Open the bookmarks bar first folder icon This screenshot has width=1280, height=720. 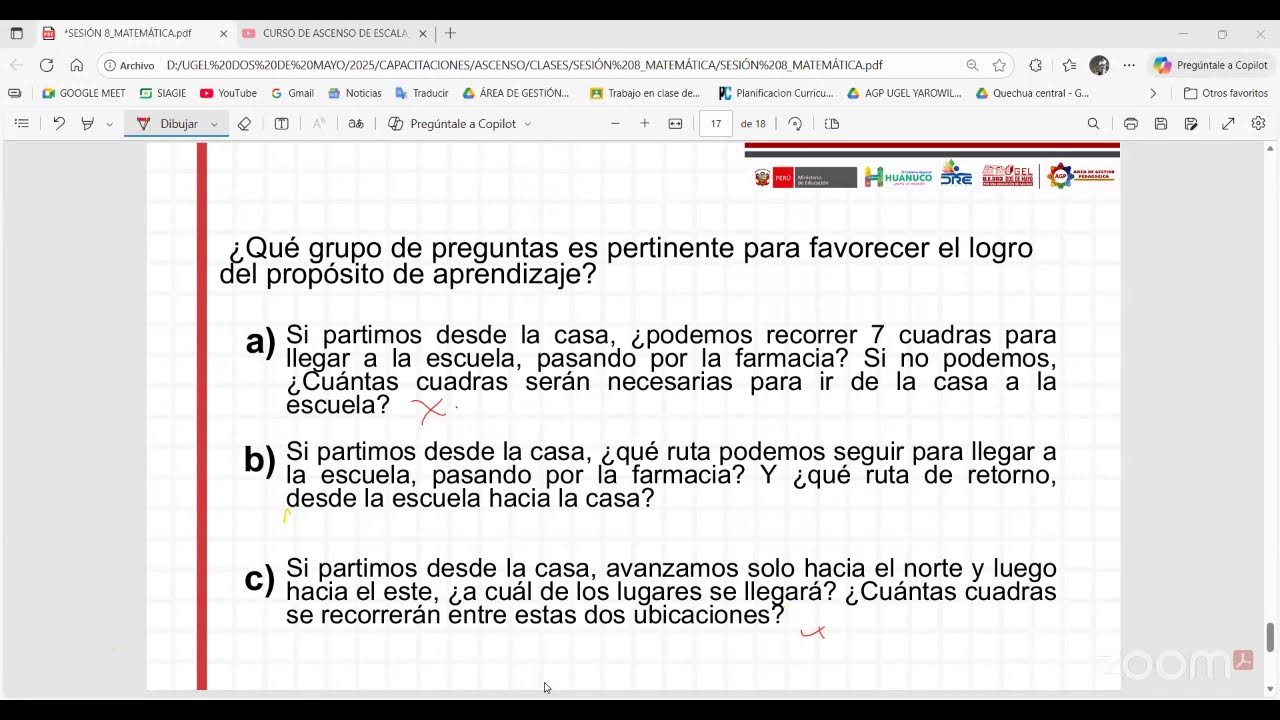click(x=14, y=93)
